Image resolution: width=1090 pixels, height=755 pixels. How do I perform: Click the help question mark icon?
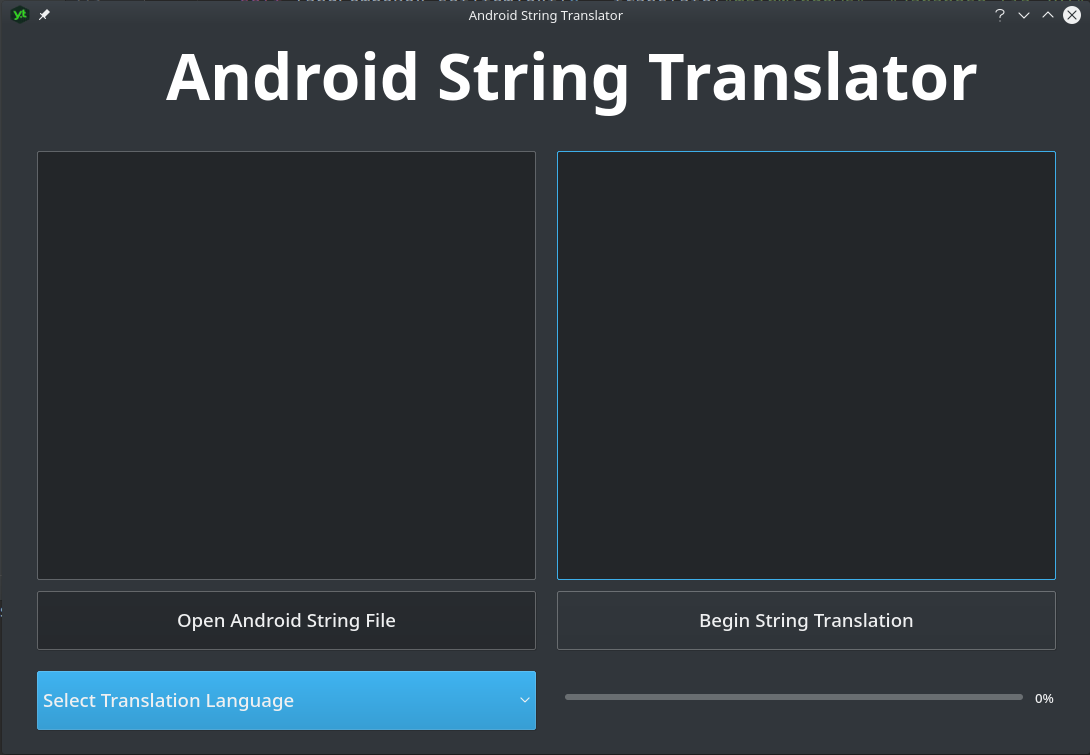tap(1000, 15)
